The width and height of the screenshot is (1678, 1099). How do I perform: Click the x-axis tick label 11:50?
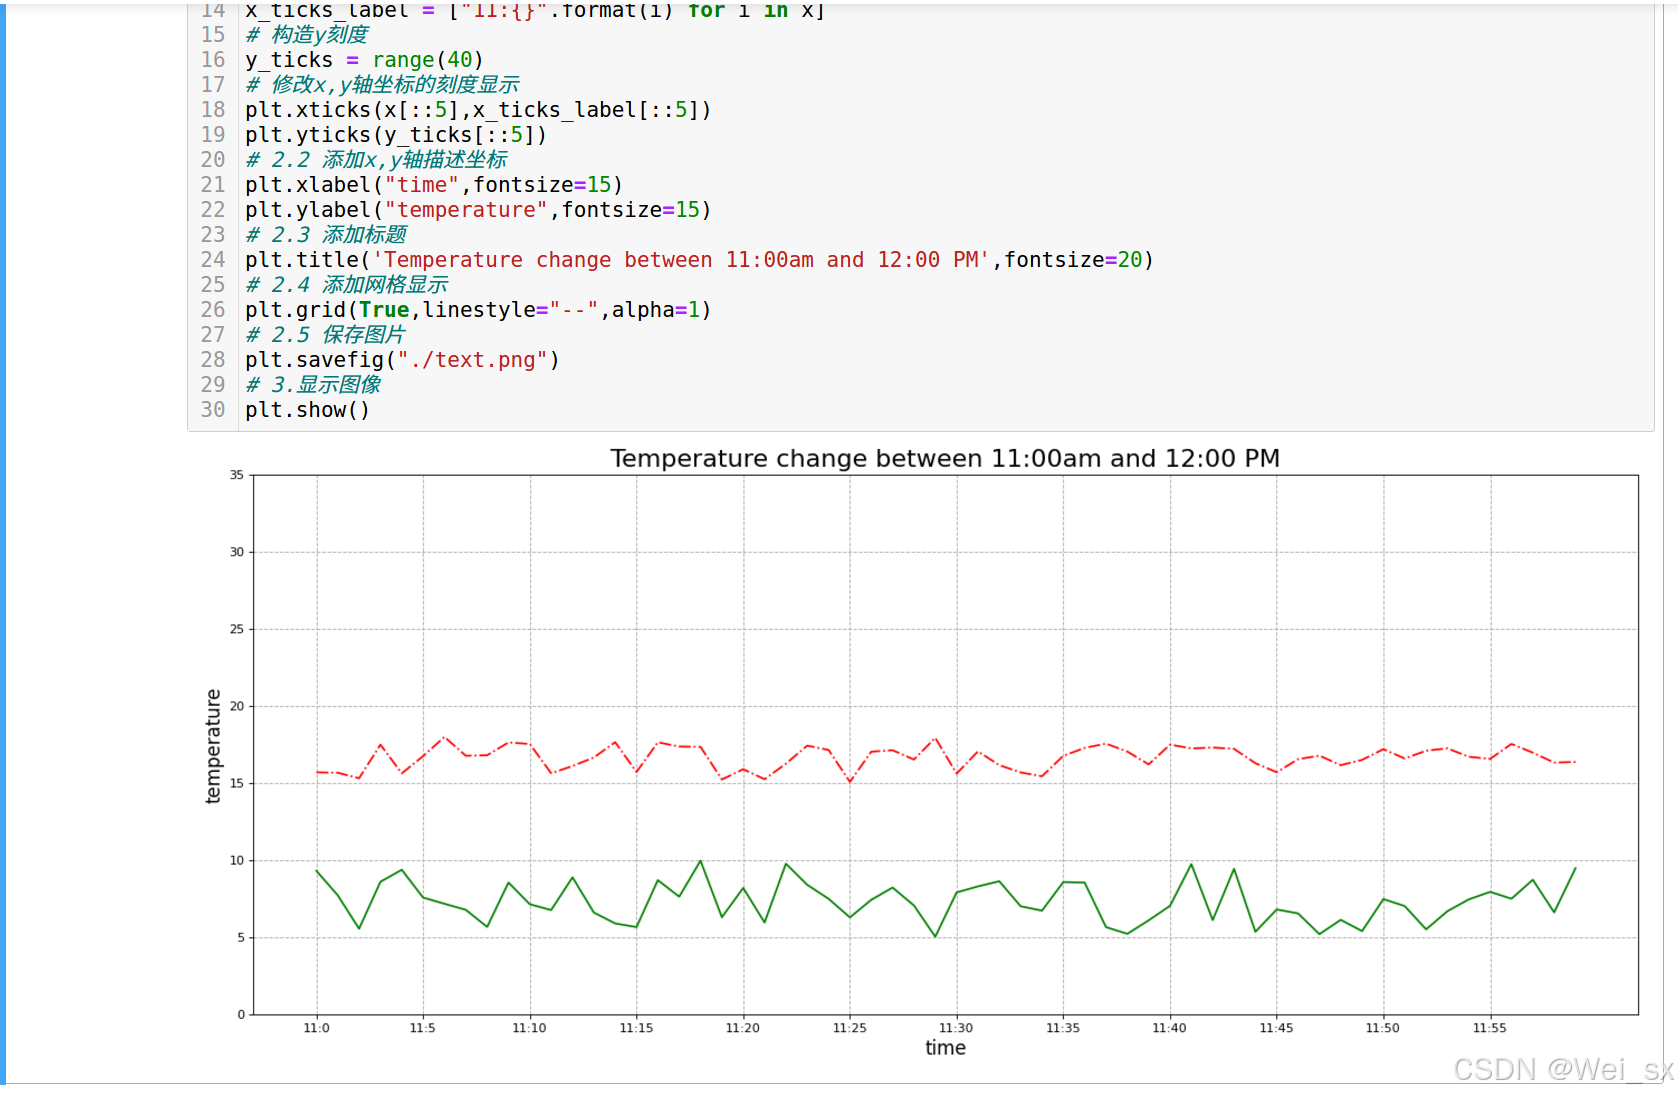pyautogui.click(x=1383, y=1028)
